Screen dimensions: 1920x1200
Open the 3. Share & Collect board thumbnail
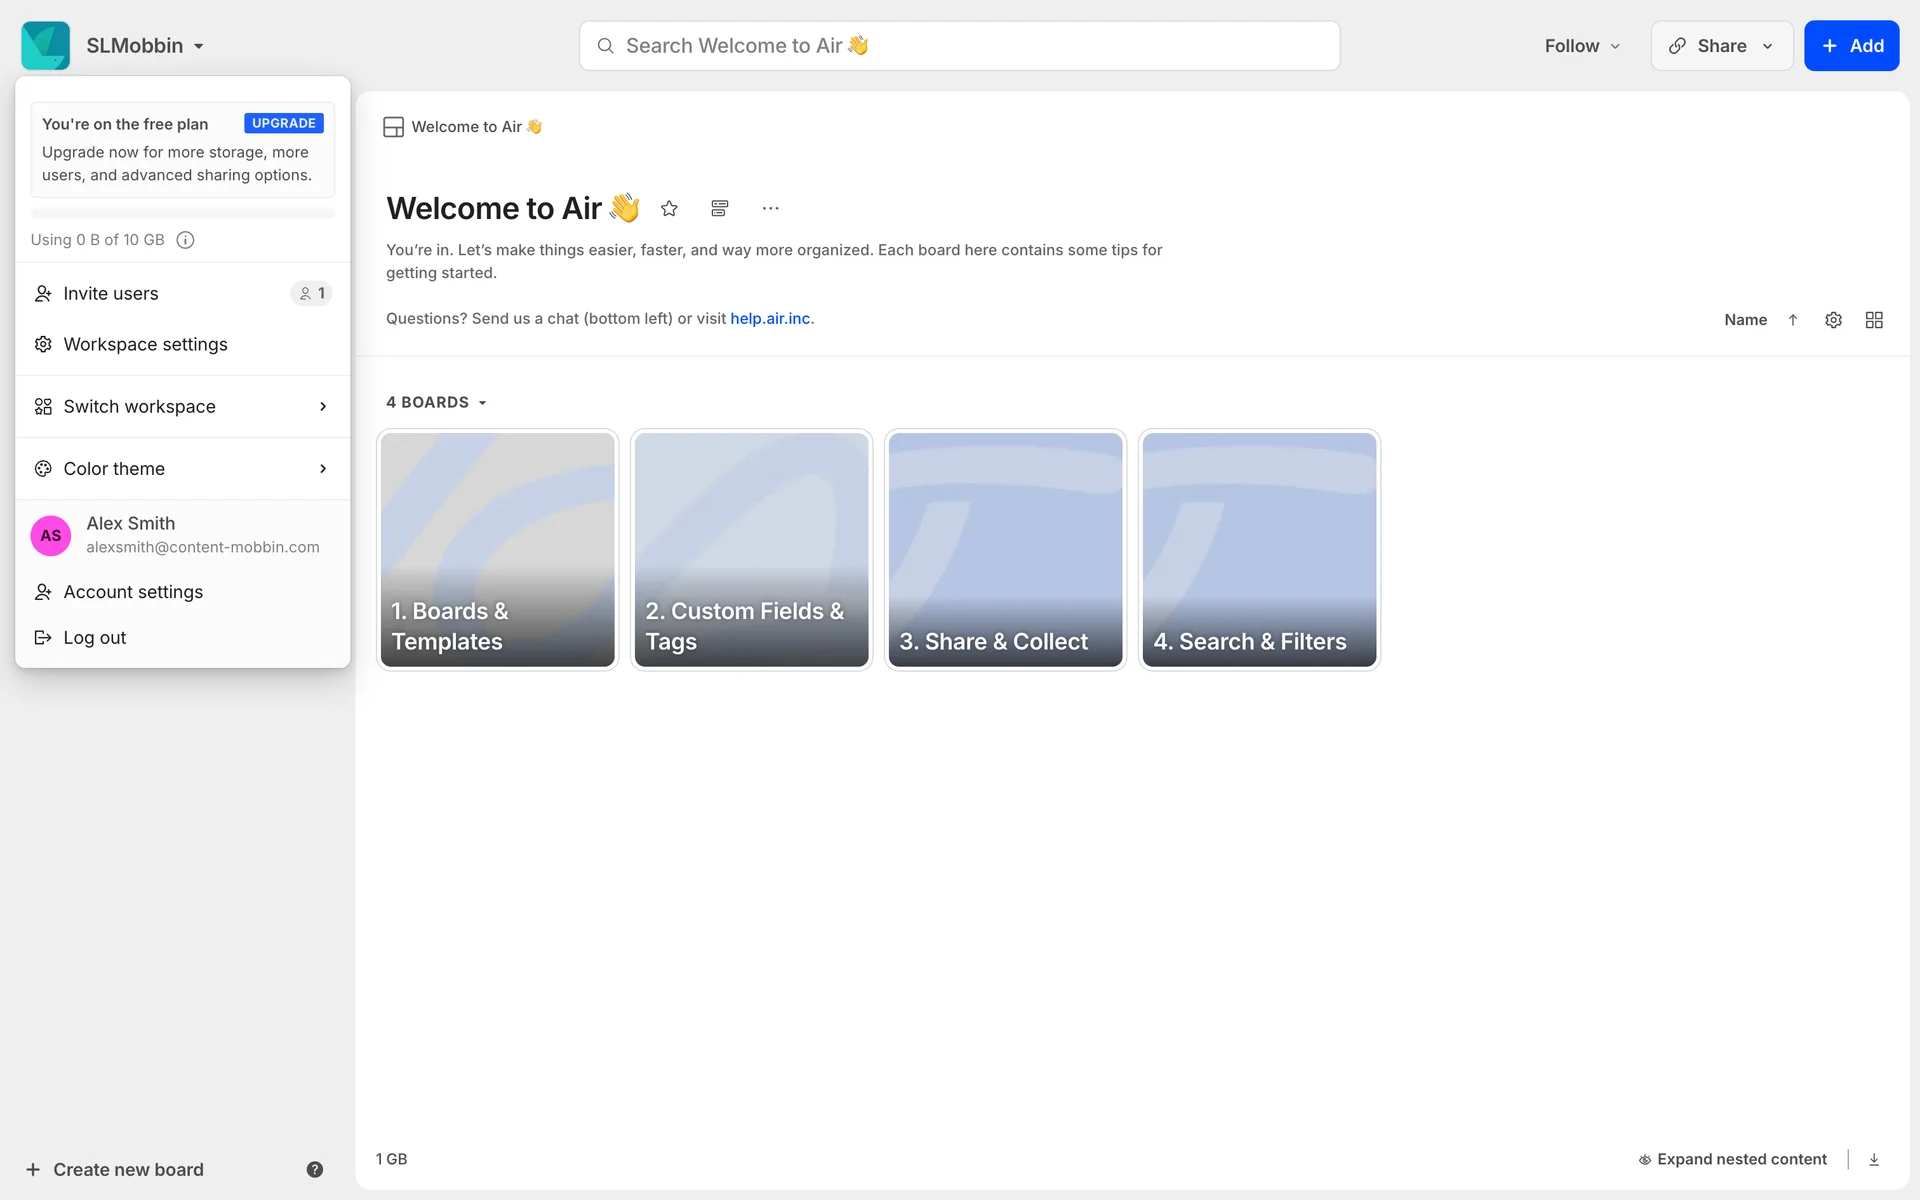[x=1005, y=549]
